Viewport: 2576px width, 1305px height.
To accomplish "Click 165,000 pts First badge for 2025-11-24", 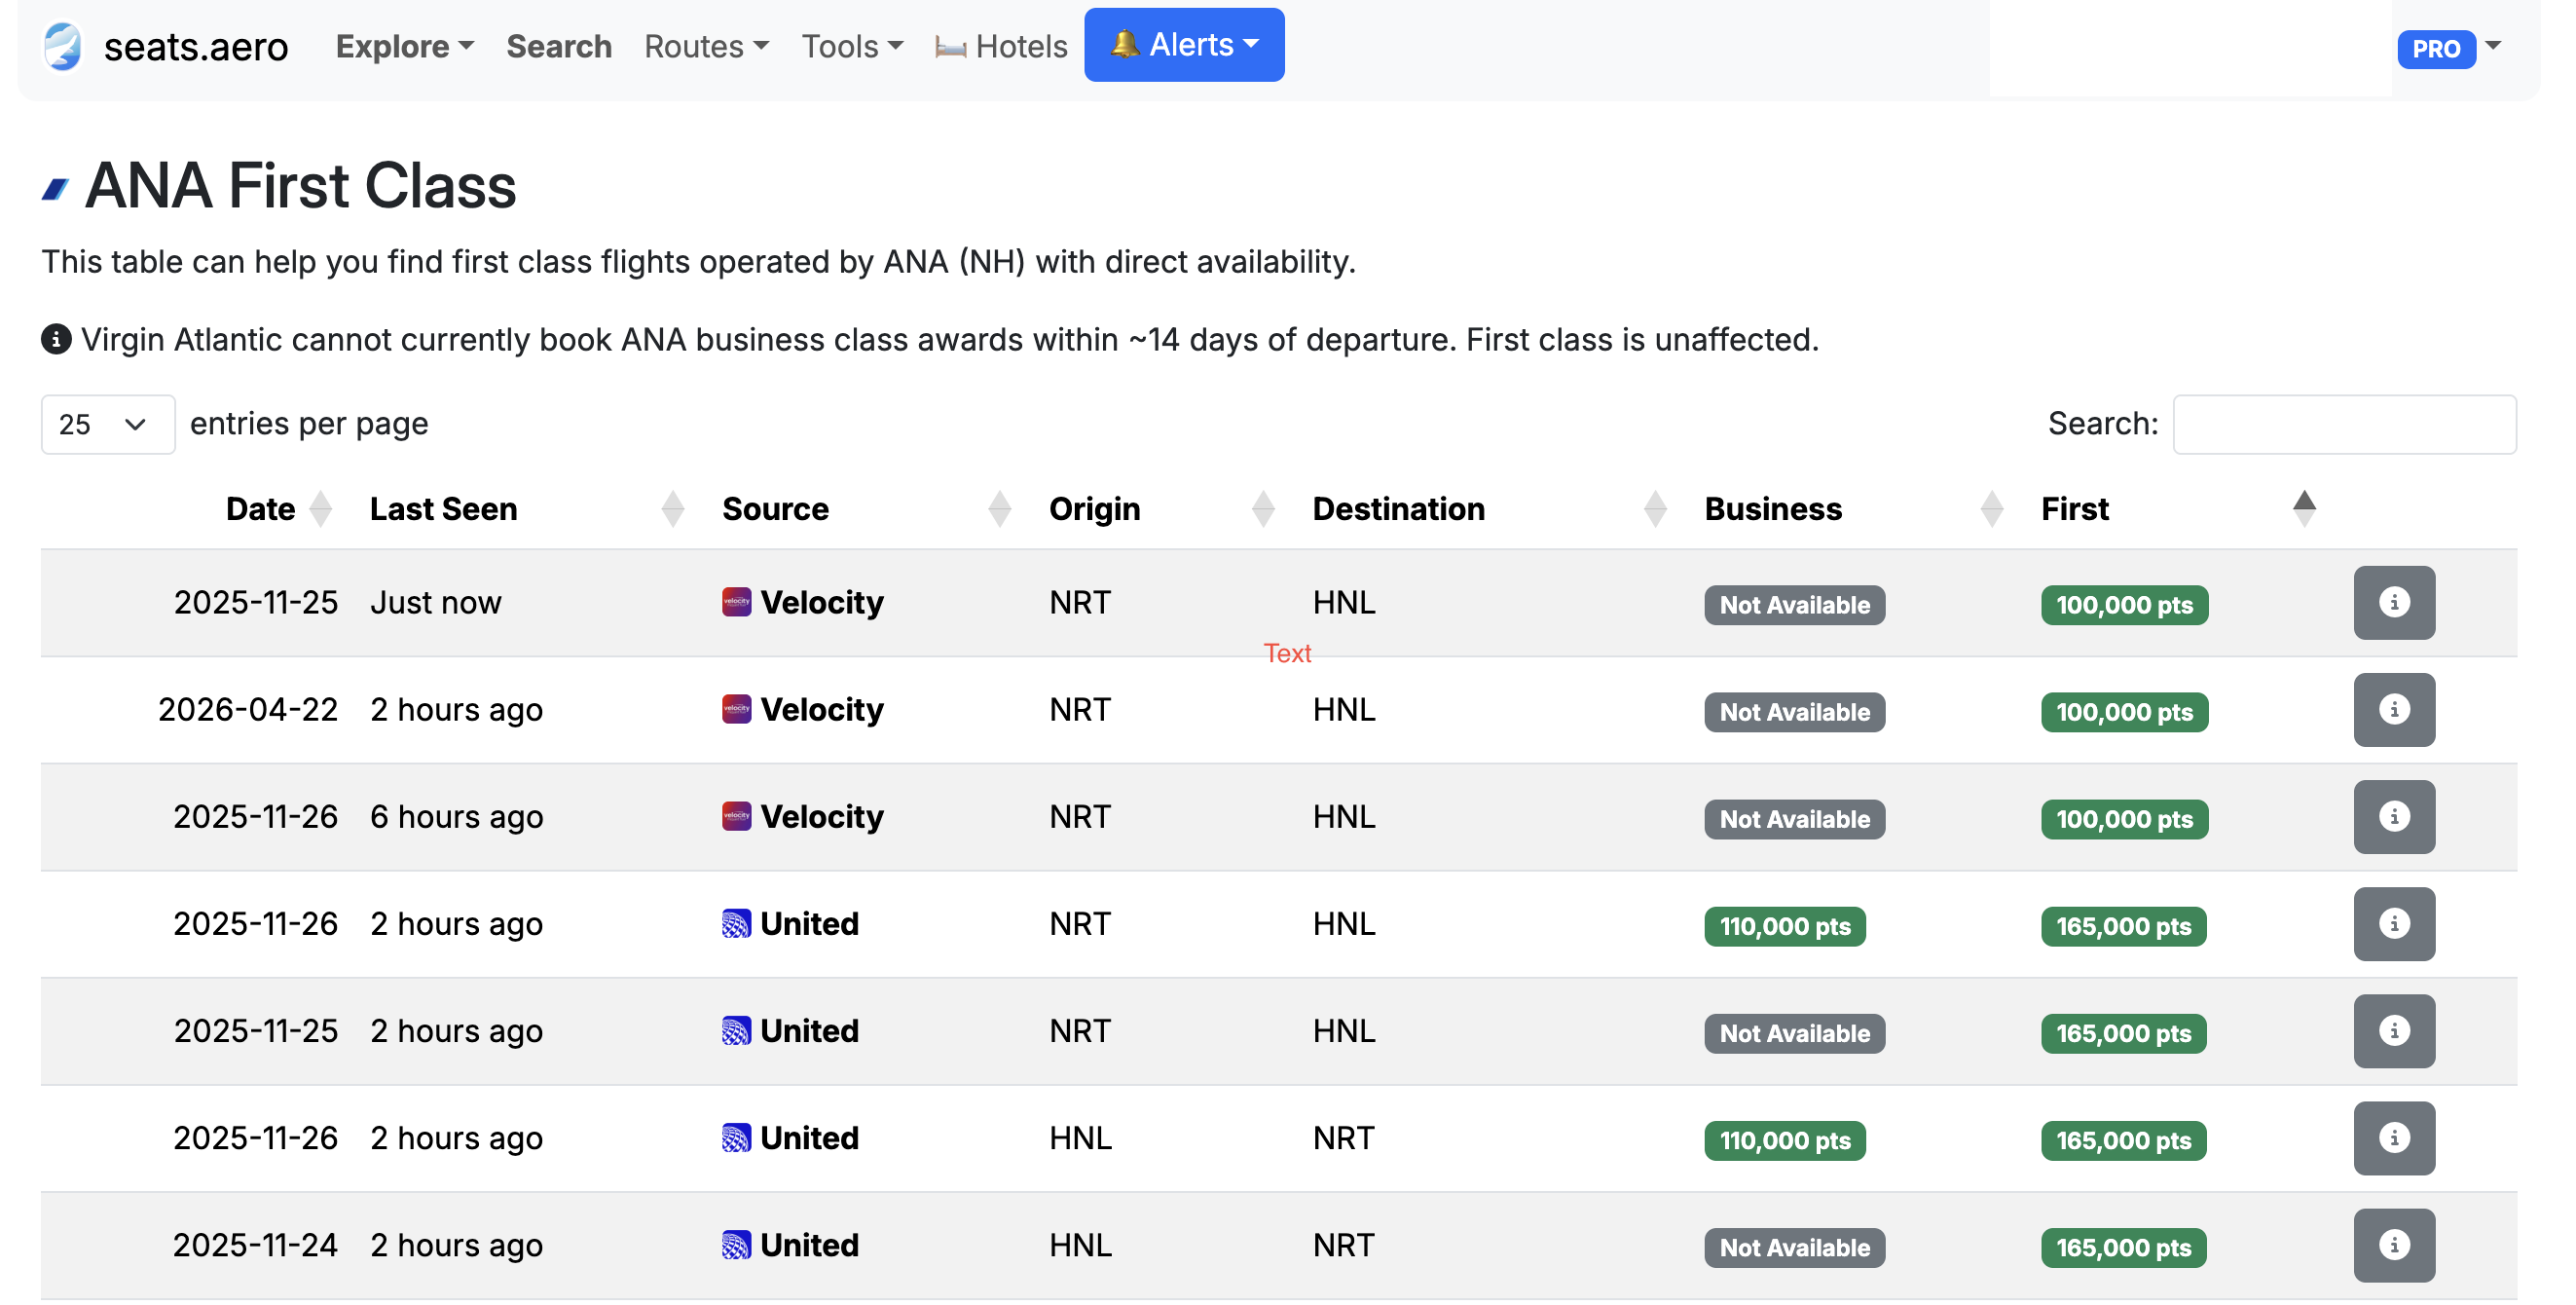I will pos(2123,1247).
